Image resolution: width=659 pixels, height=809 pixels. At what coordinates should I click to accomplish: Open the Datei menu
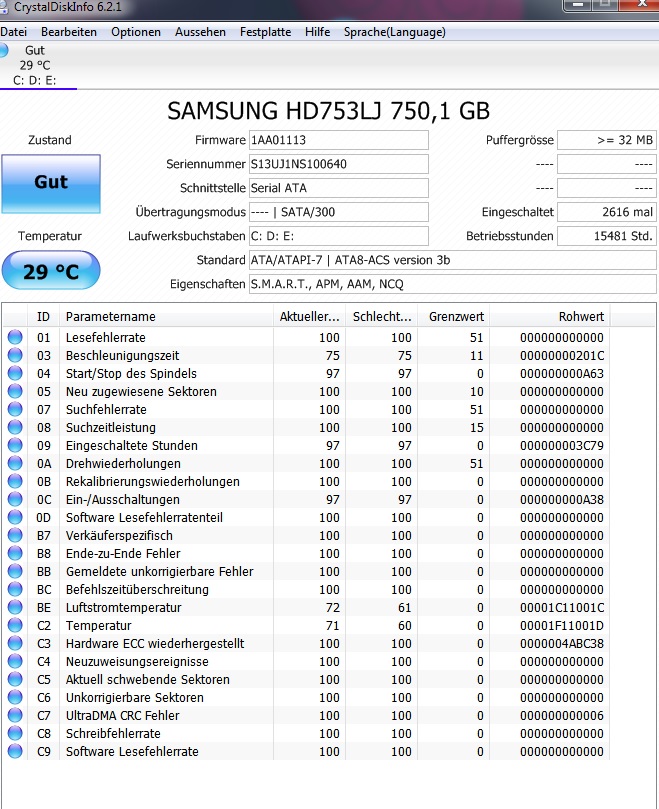click(13, 32)
